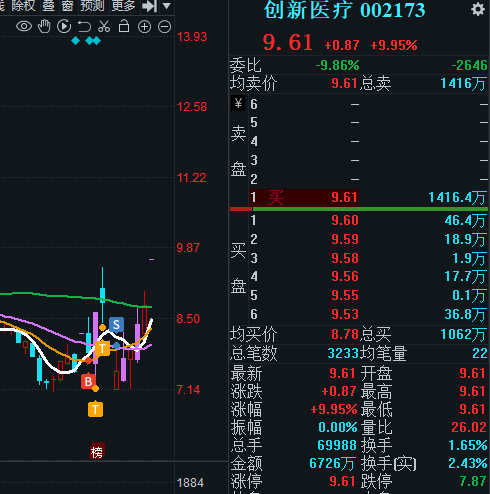This screenshot has width=490, height=494.
Task: Select buy level 4 price 9.56
Action: 345,276
